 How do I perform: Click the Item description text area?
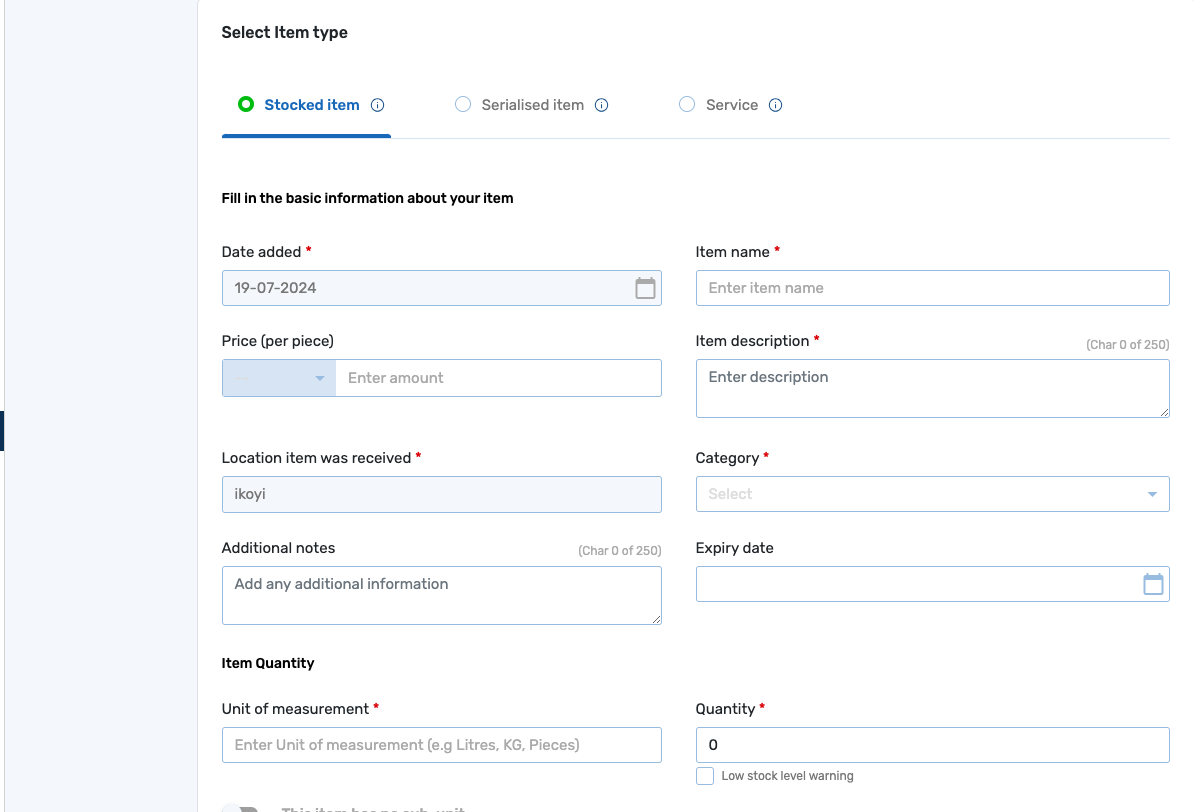coord(931,388)
